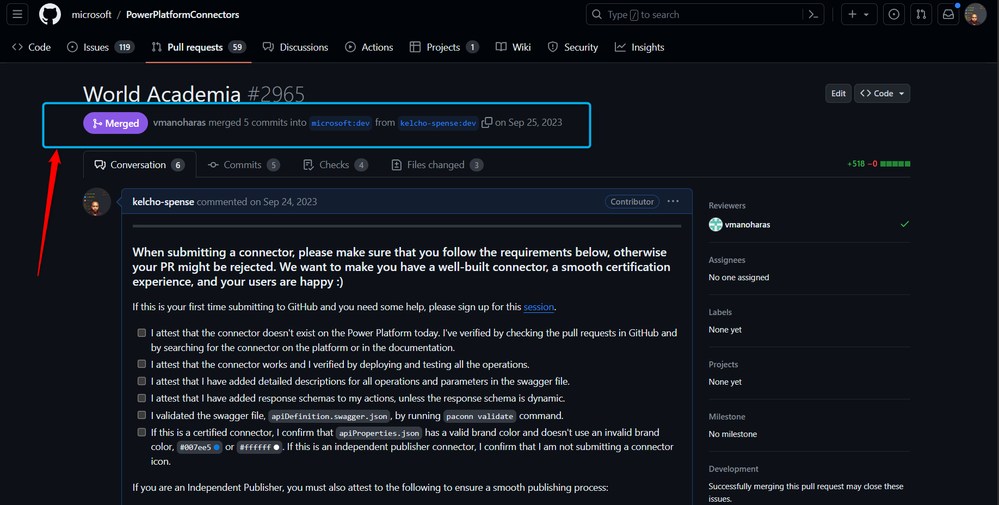999x505 pixels.
Task: Go to GitHub home via Octocat logo
Action: point(50,14)
